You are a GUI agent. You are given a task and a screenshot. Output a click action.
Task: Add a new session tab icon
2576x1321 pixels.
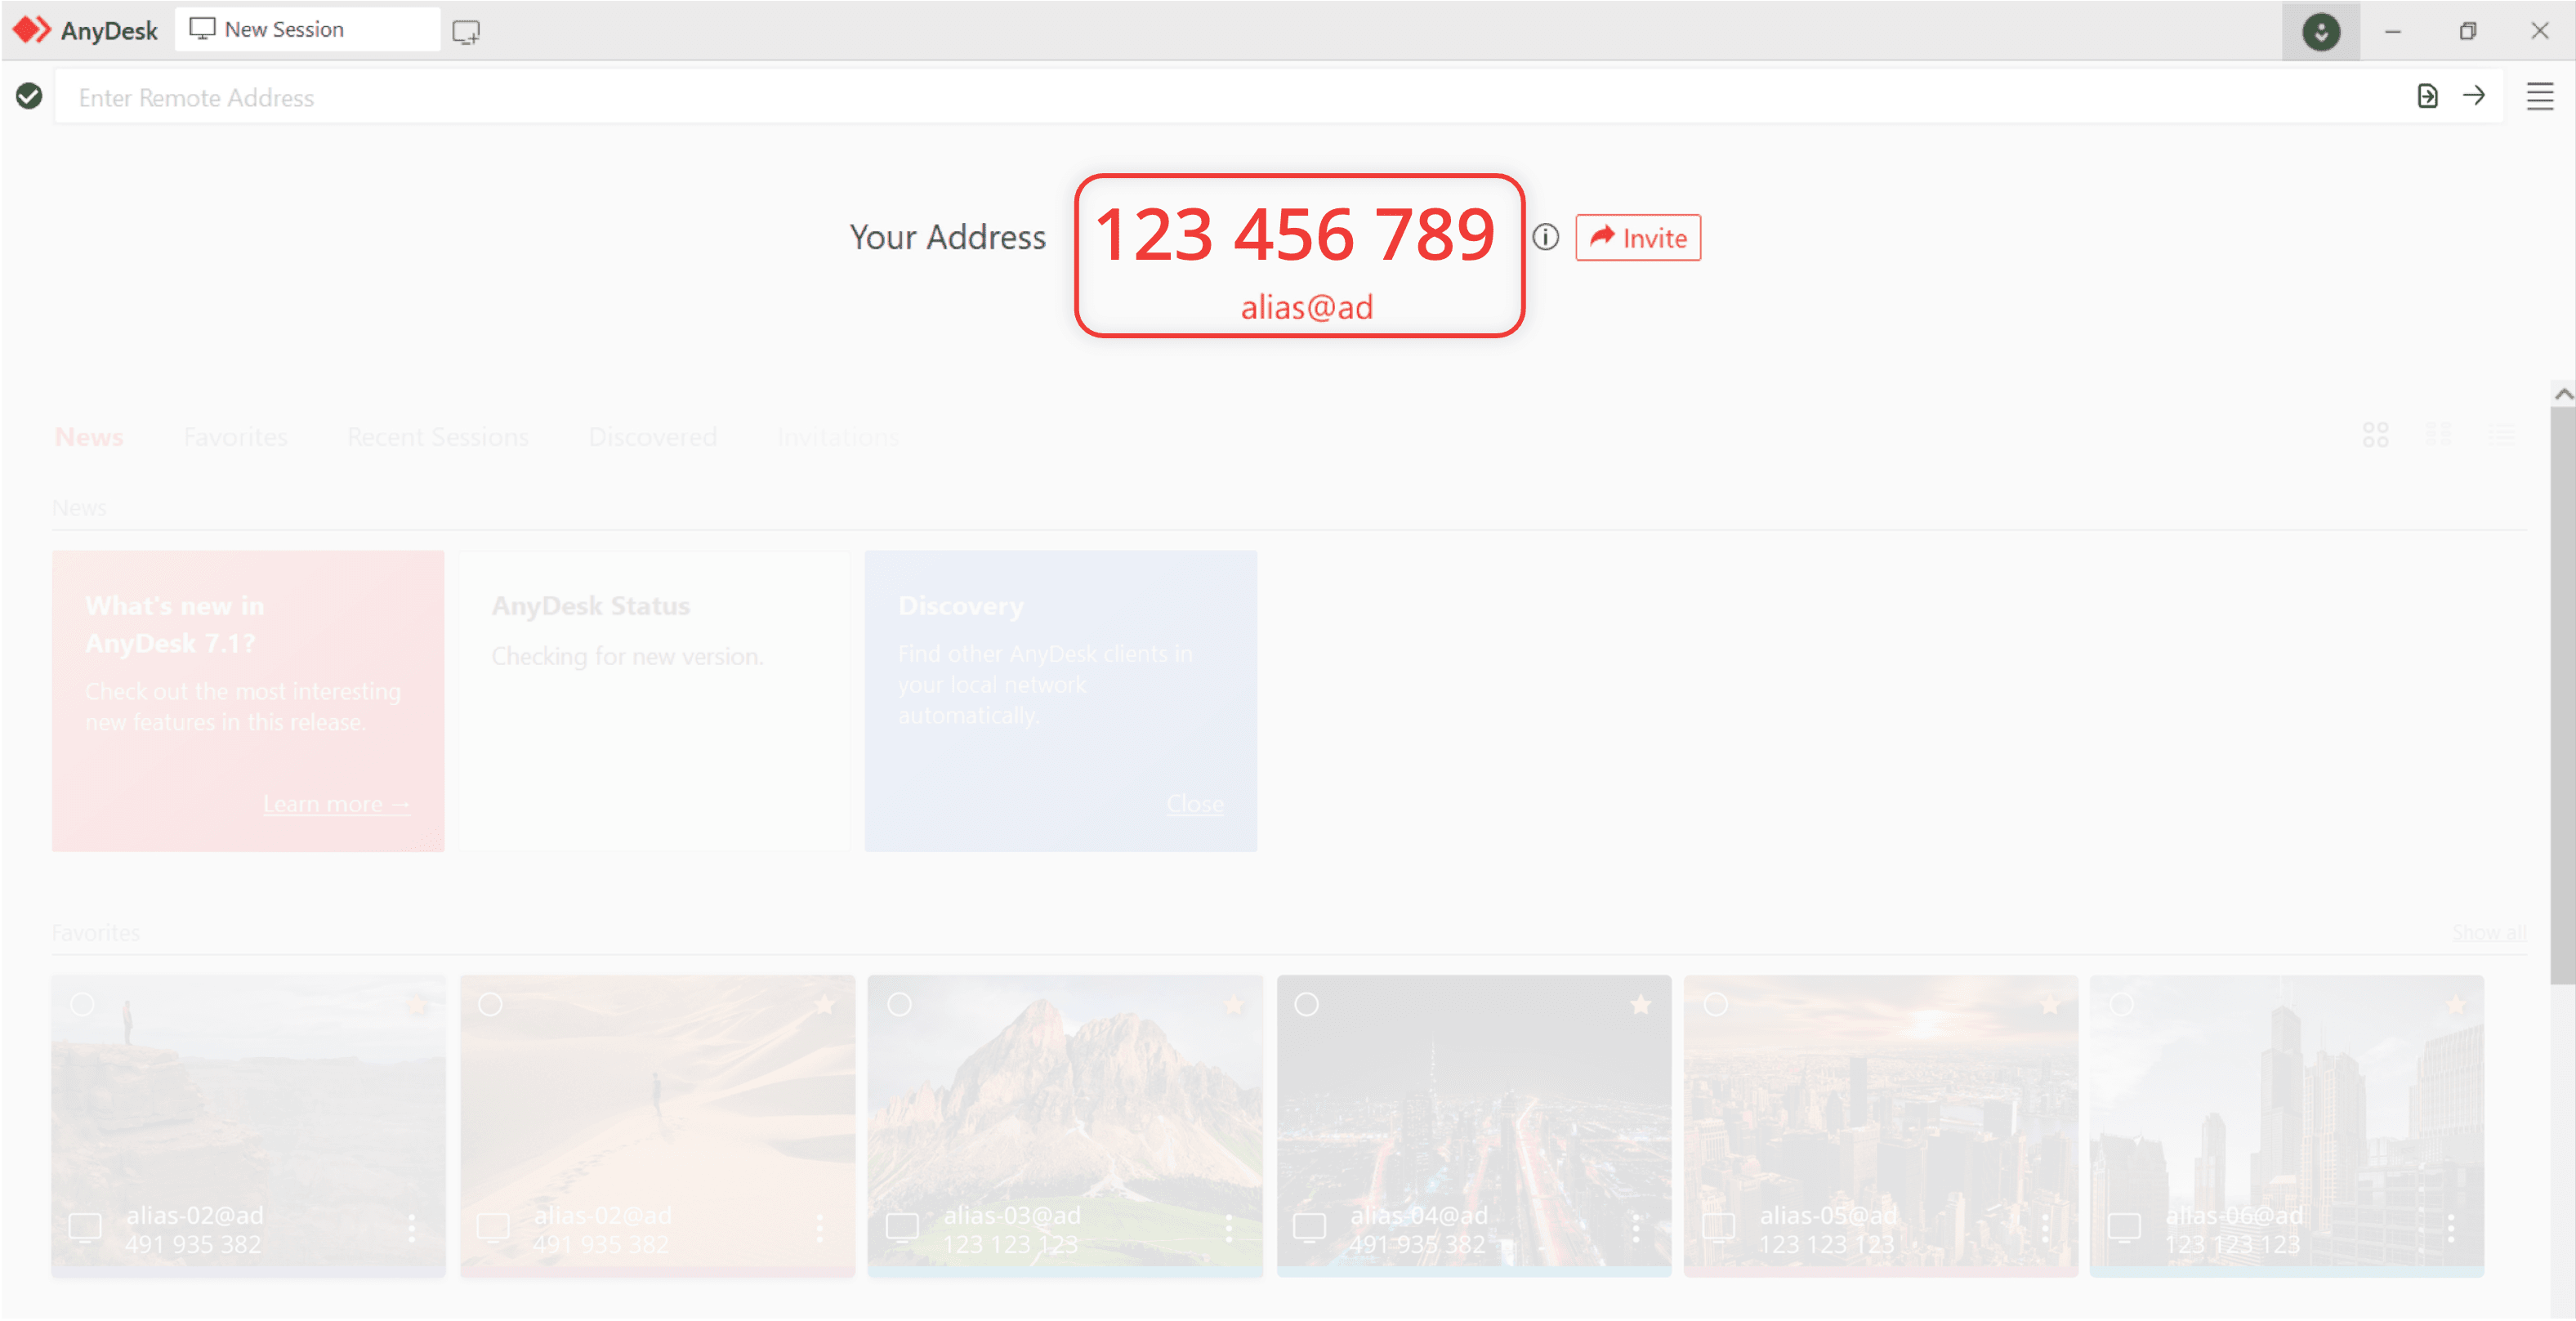click(466, 31)
